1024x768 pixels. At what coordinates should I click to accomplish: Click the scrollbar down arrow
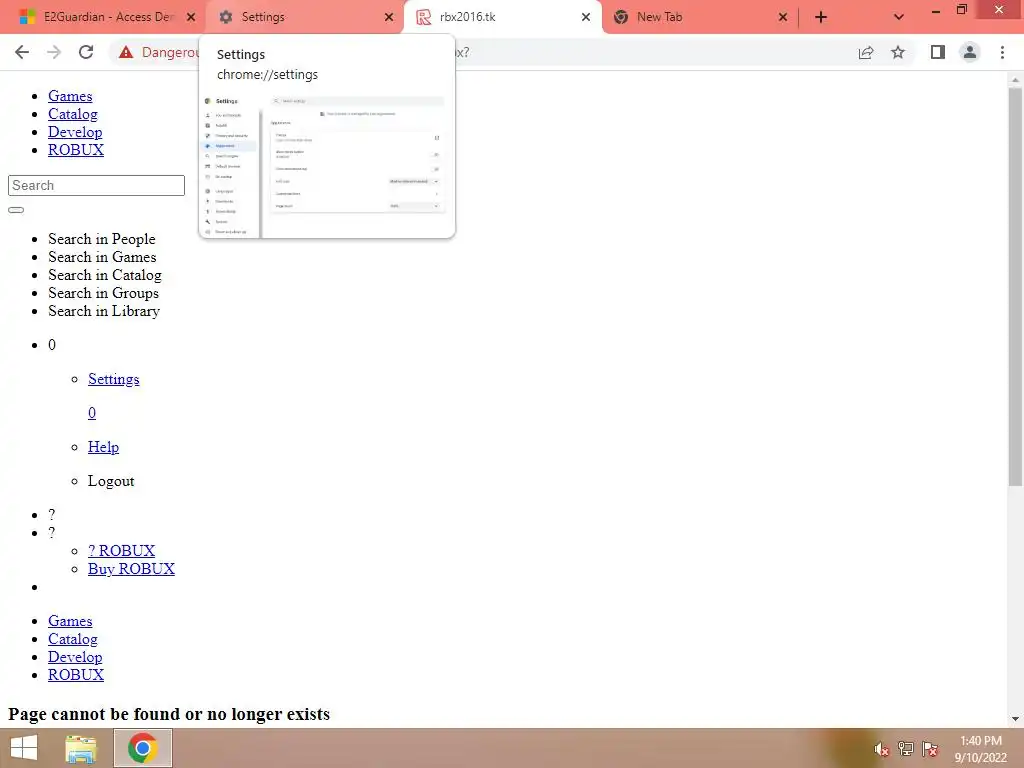click(1015, 719)
